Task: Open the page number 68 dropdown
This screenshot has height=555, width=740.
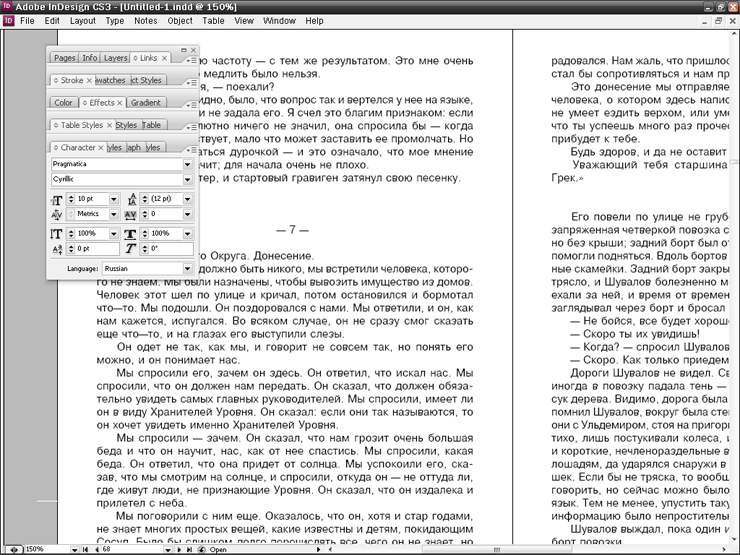Action: pyautogui.click(x=168, y=550)
